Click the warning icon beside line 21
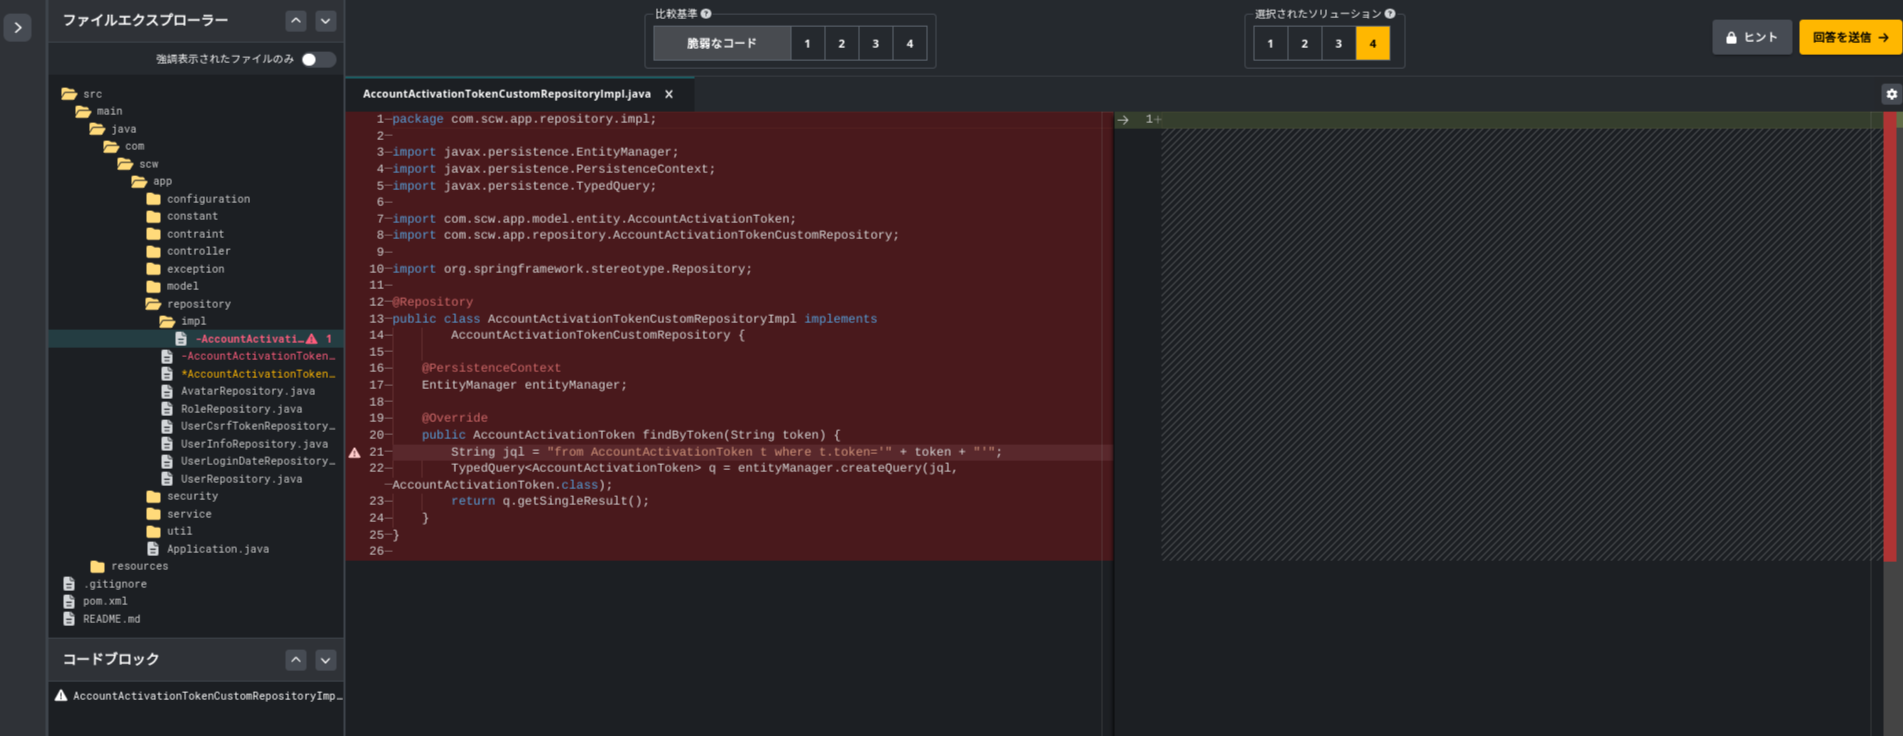 (355, 453)
